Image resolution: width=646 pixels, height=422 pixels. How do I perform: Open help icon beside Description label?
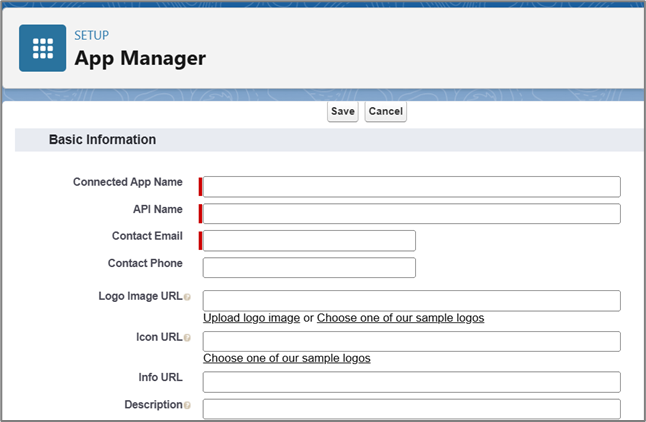pos(187,406)
